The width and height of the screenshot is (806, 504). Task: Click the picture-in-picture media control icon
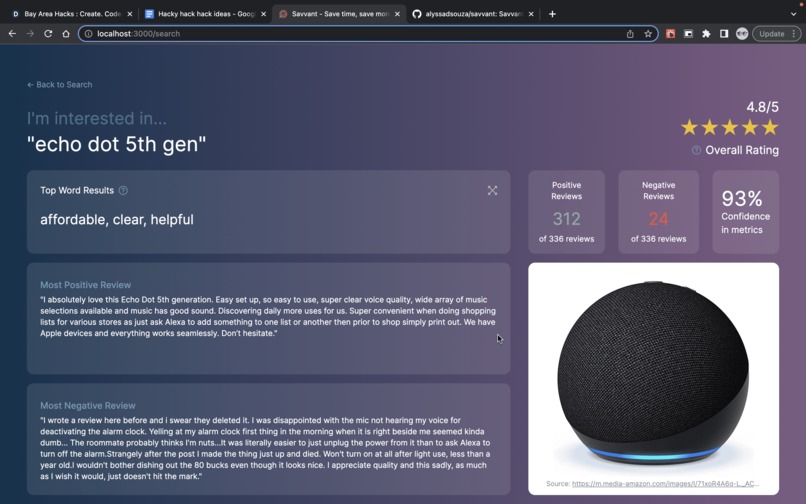click(688, 33)
